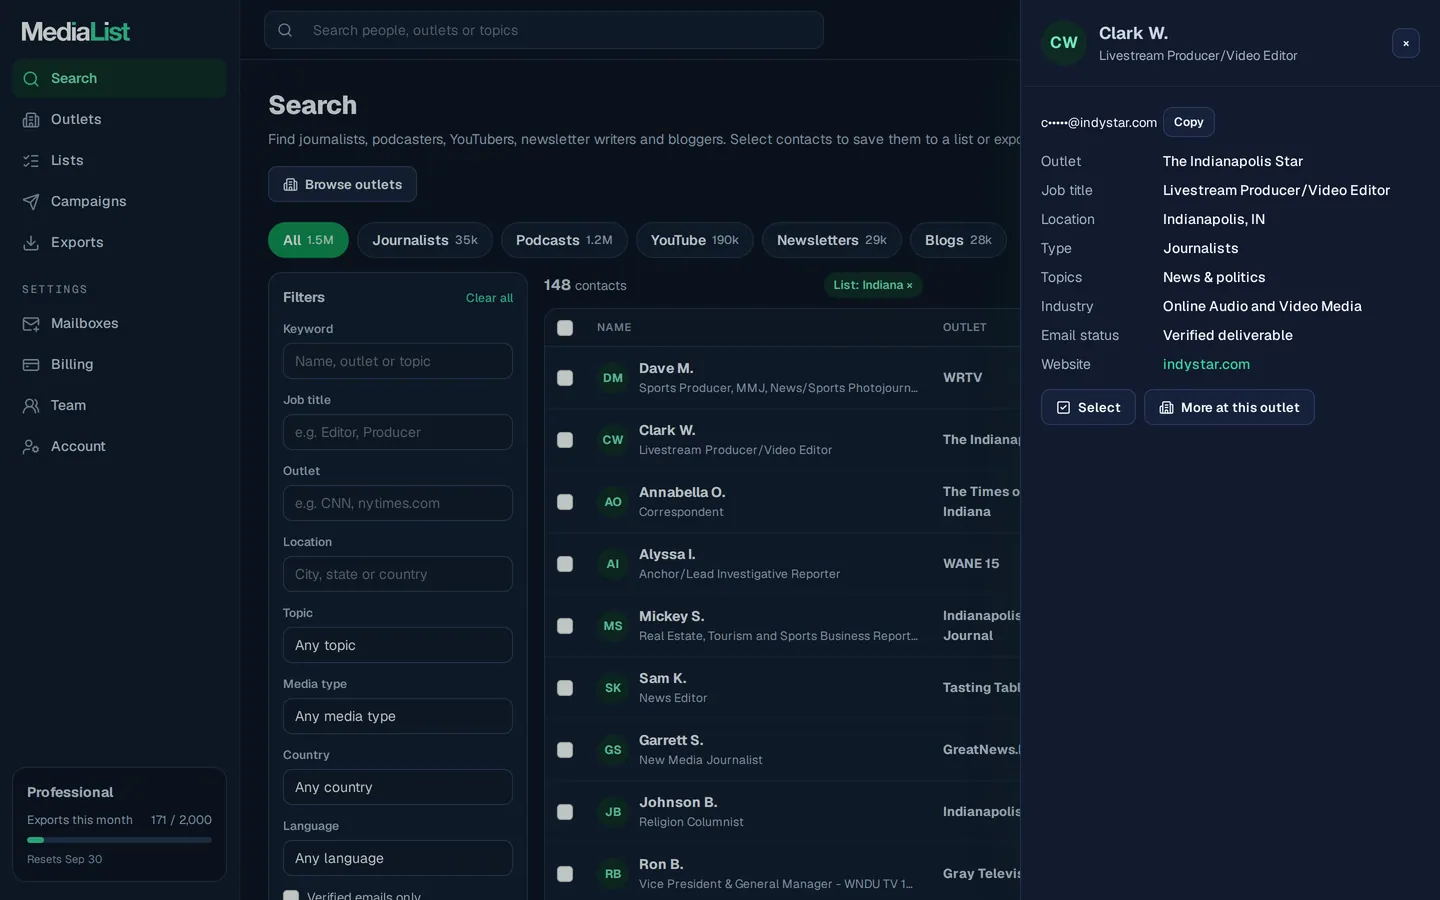Check the box for Sam K.
The width and height of the screenshot is (1440, 900).
(x=565, y=688)
